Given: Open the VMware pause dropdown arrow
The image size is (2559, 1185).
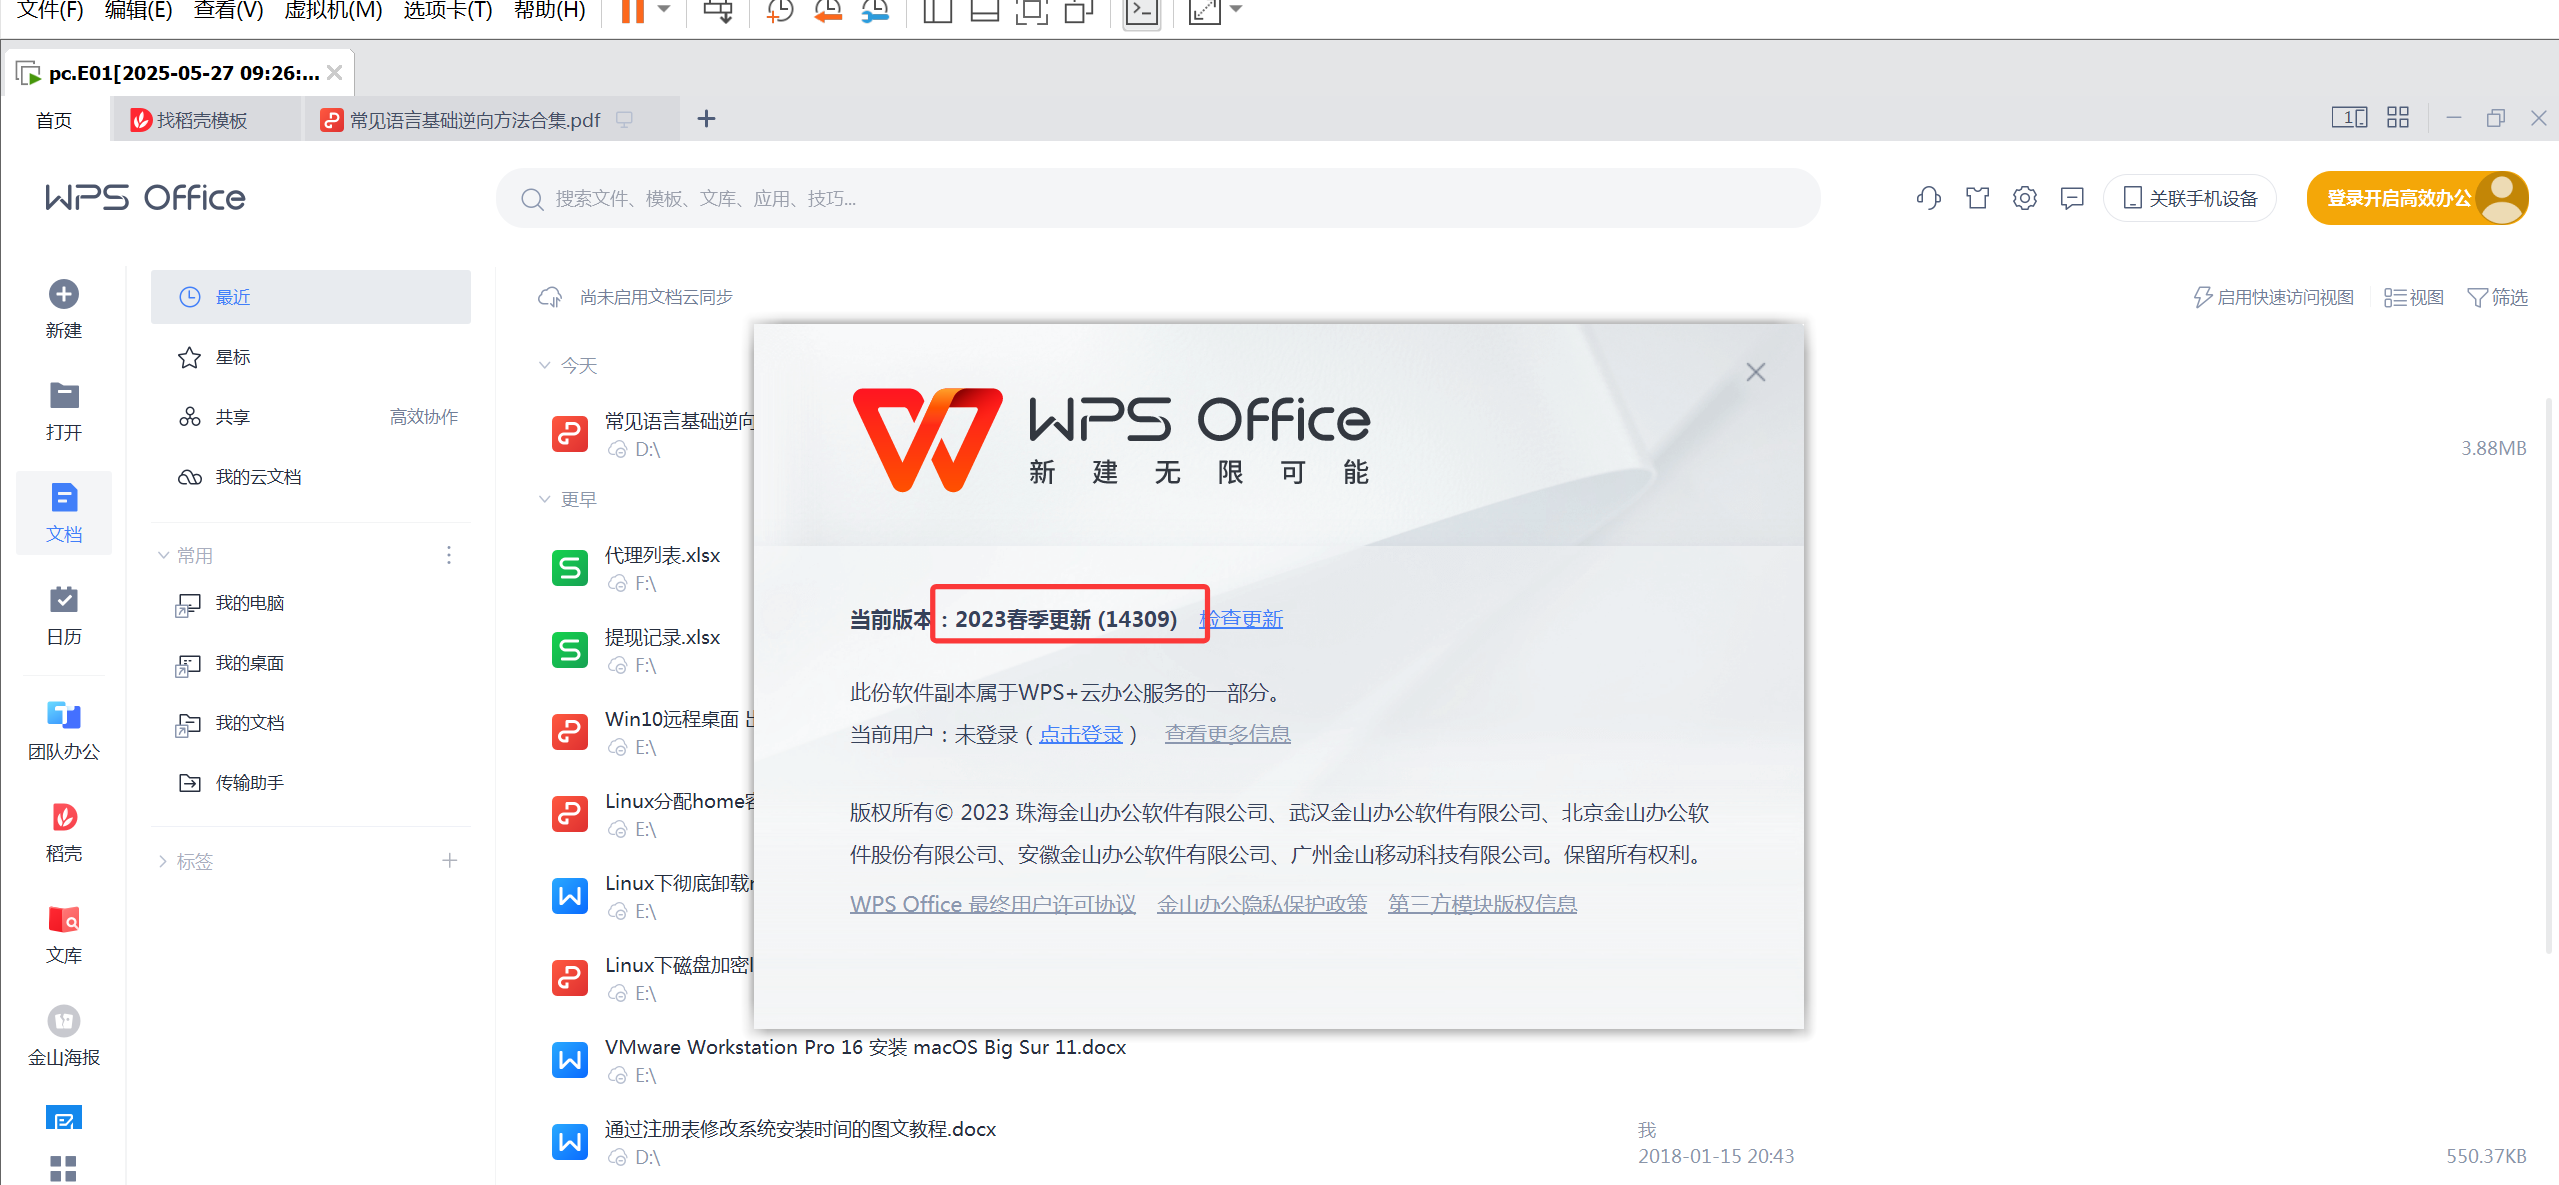Looking at the screenshot, I should click(664, 9).
